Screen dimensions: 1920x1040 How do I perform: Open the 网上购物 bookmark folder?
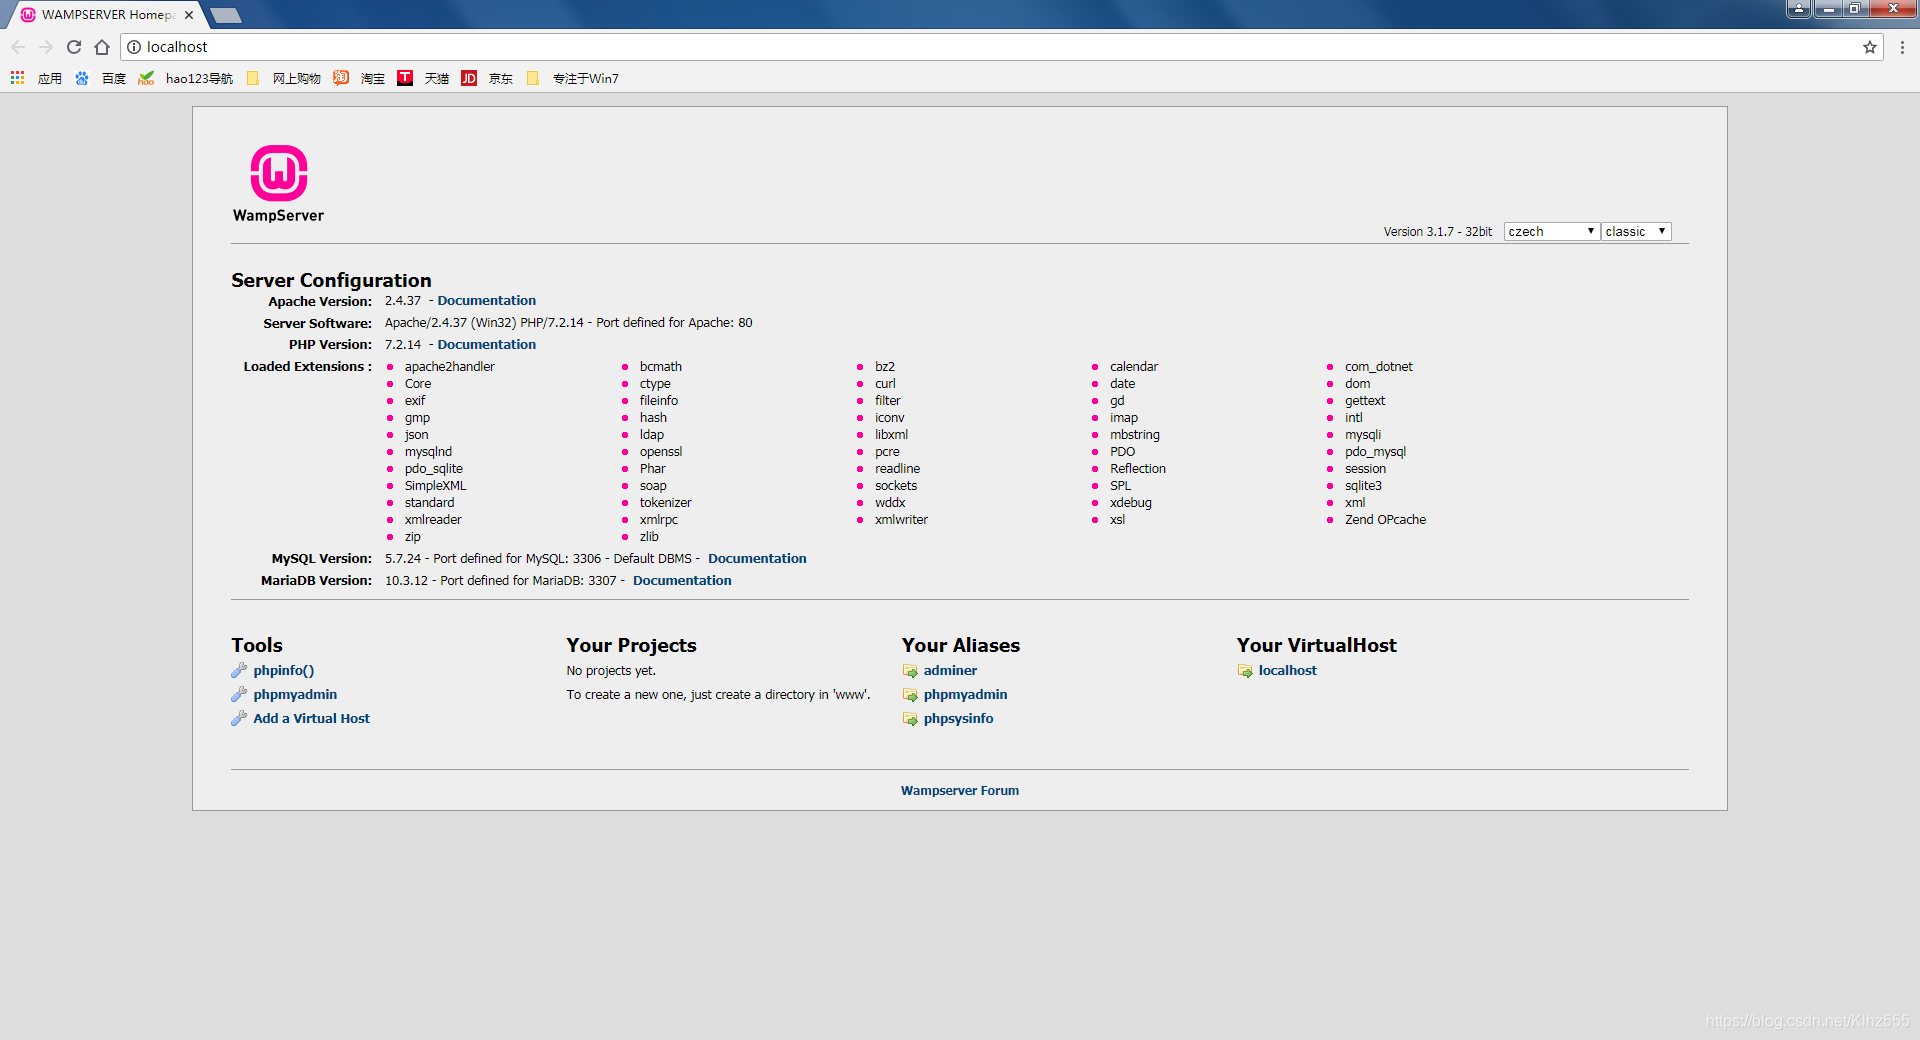point(285,78)
